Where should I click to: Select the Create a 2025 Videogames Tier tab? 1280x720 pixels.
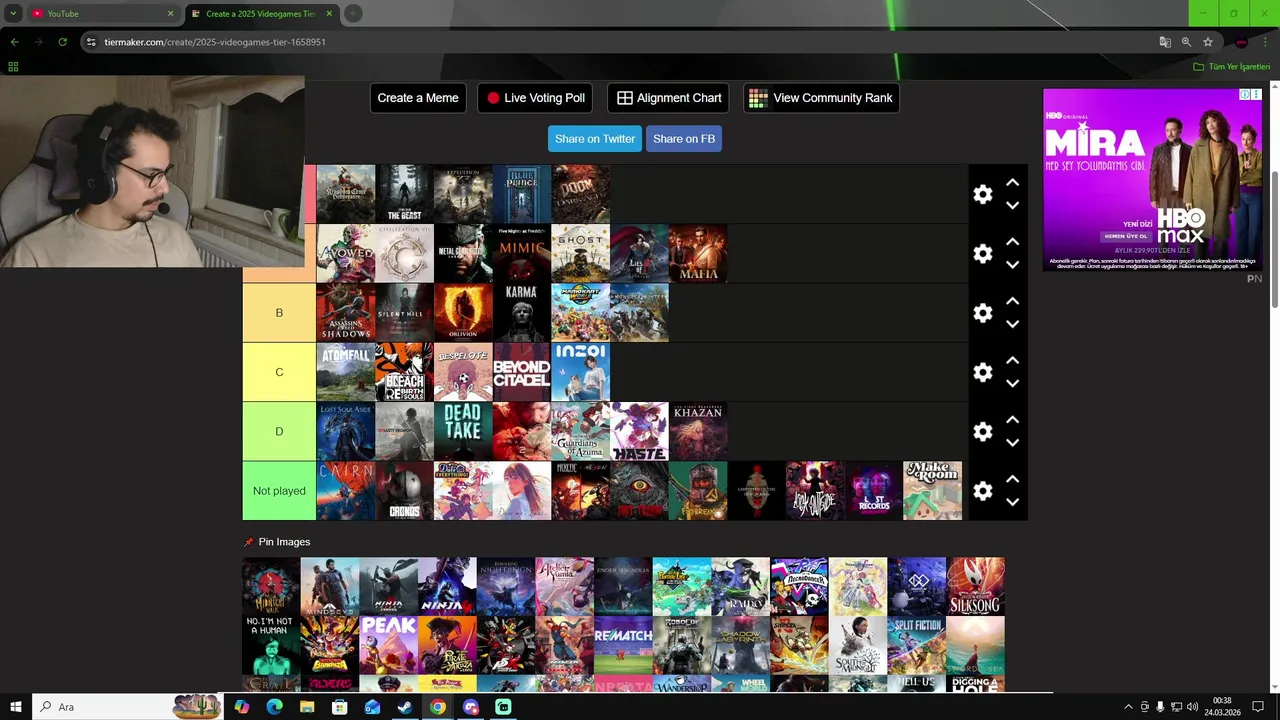tap(260, 14)
